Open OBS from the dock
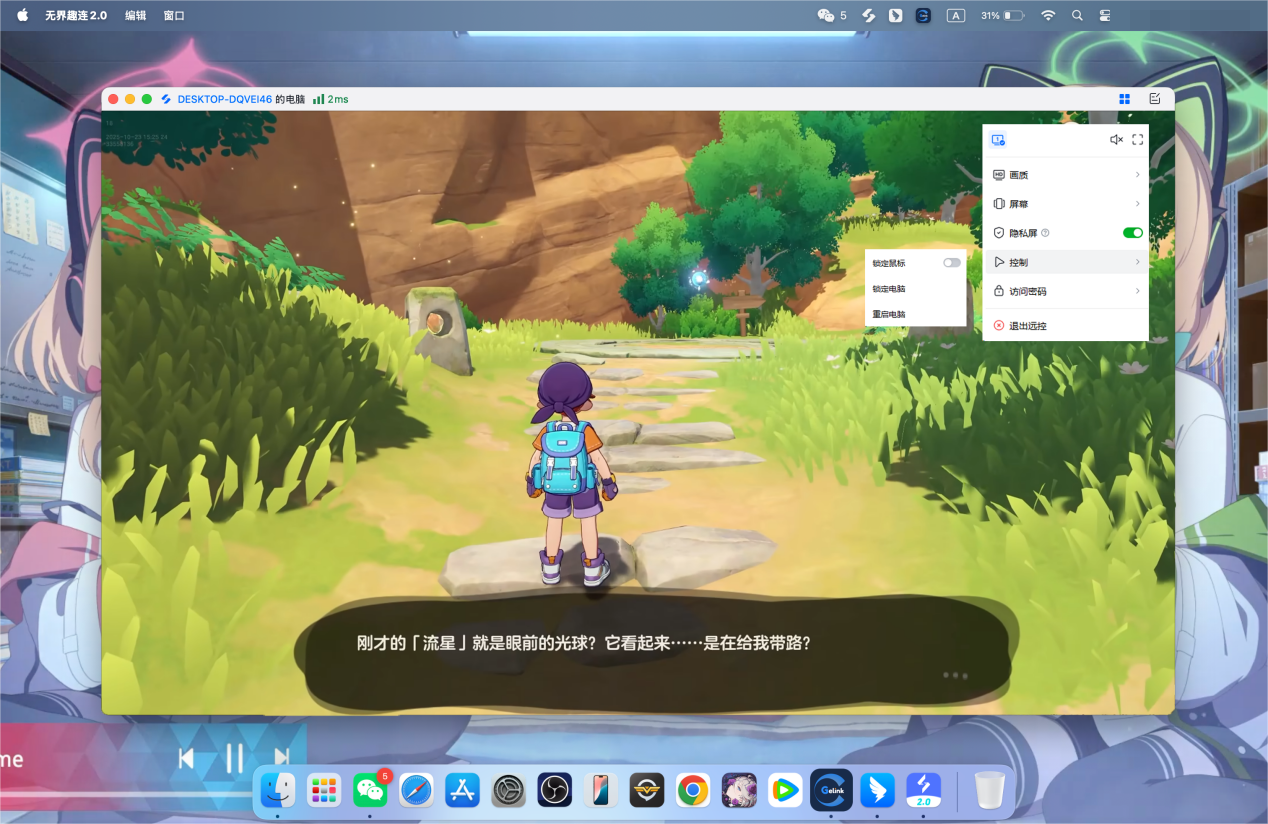Image resolution: width=1268 pixels, height=824 pixels. click(x=553, y=790)
